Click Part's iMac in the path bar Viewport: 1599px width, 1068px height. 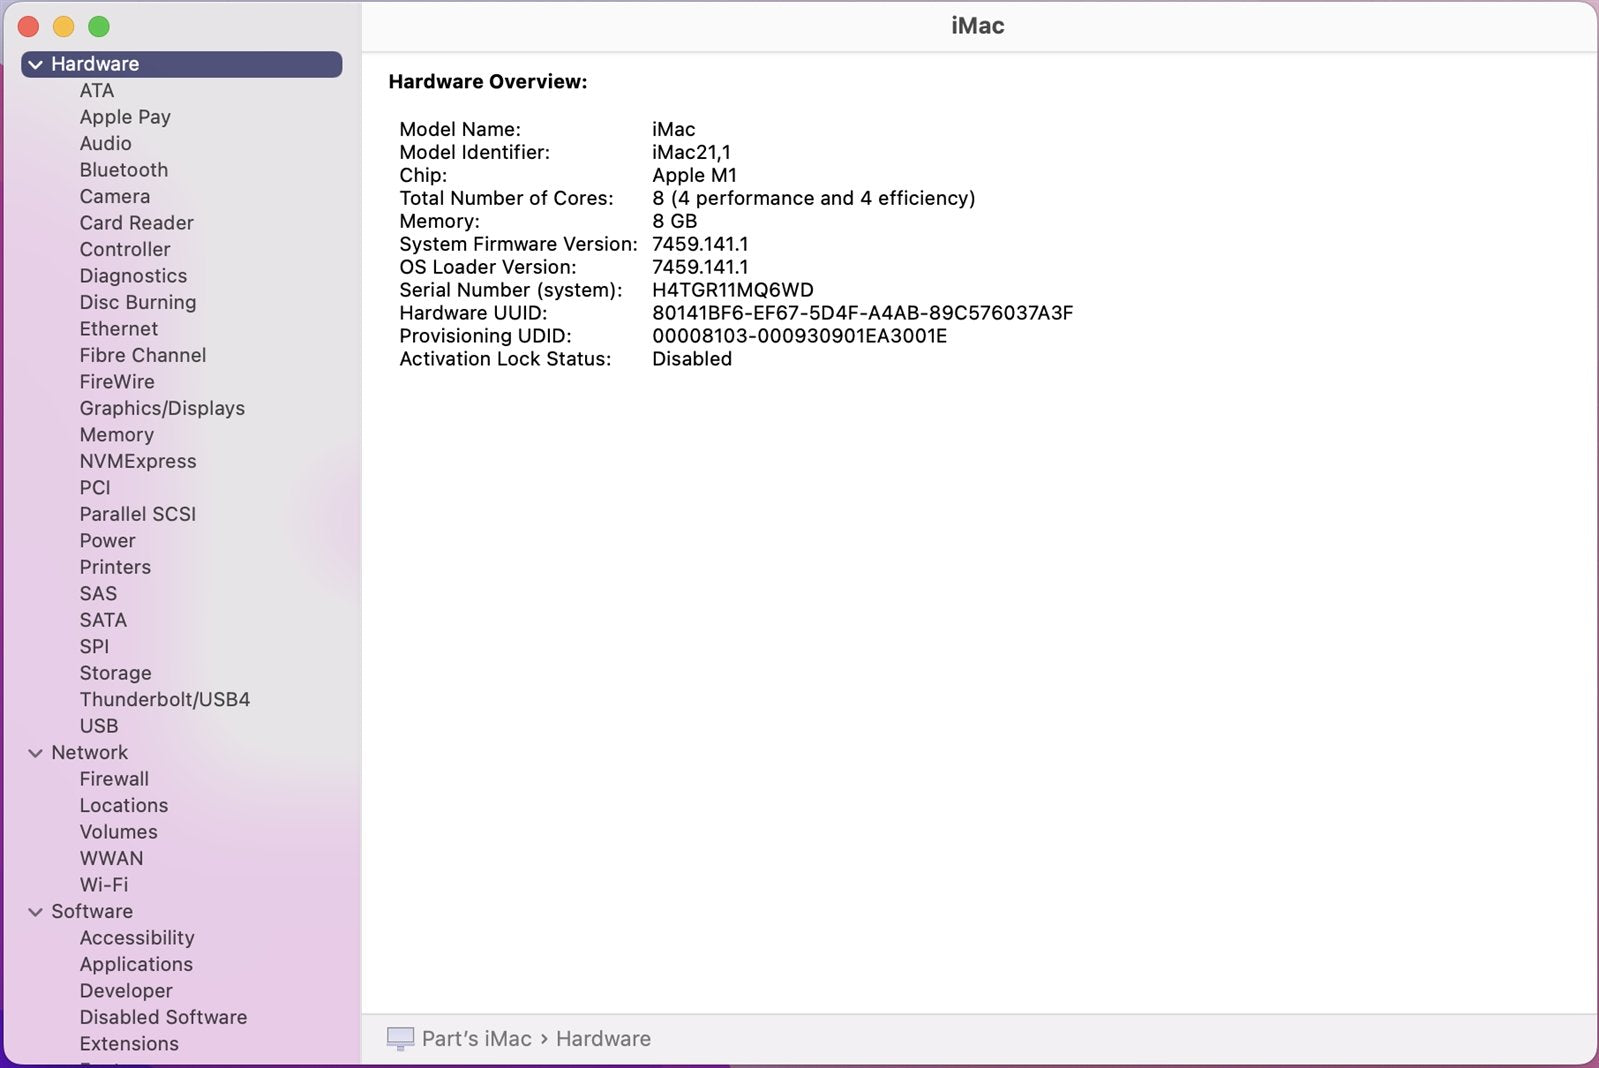pyautogui.click(x=476, y=1039)
